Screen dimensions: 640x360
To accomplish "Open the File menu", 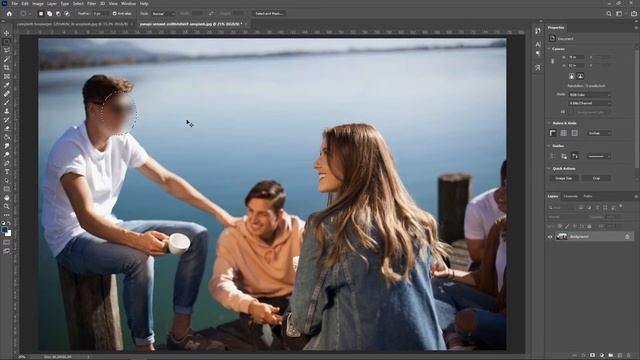I will point(15,4).
